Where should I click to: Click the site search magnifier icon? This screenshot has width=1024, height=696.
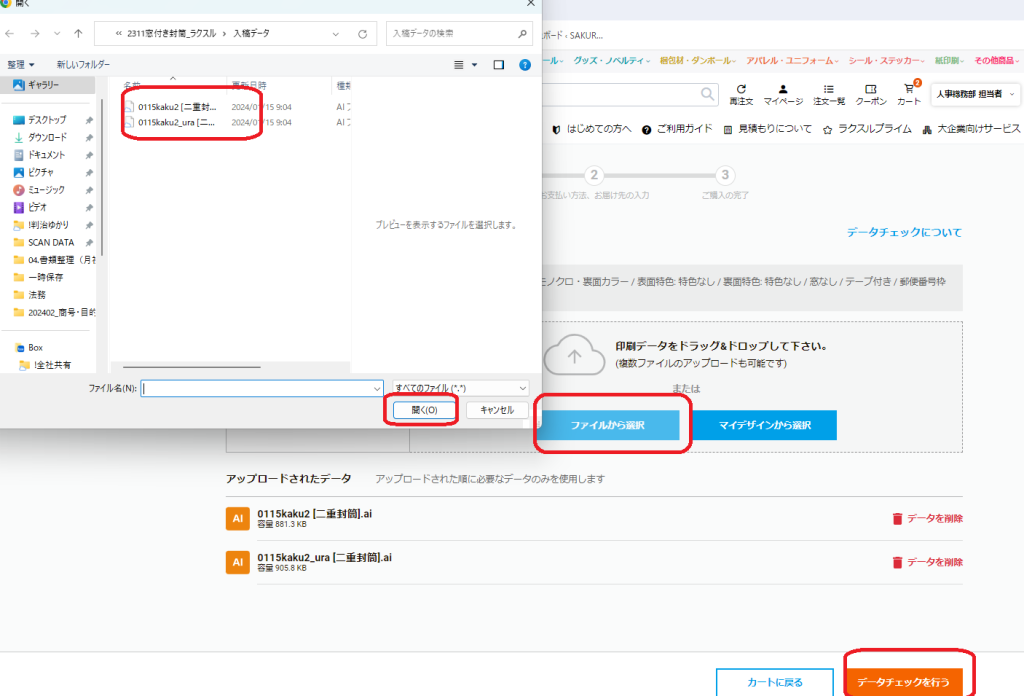click(708, 94)
